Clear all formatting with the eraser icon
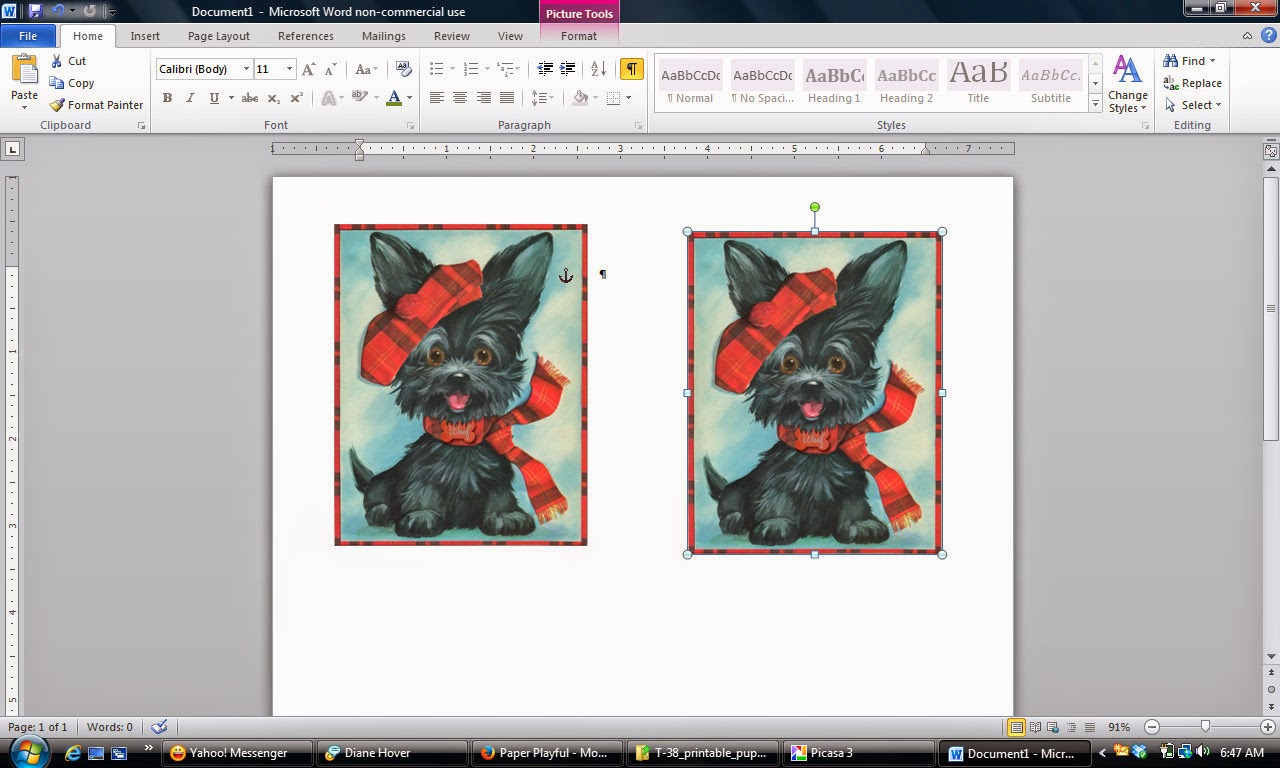Image resolution: width=1280 pixels, height=768 pixels. tap(404, 69)
